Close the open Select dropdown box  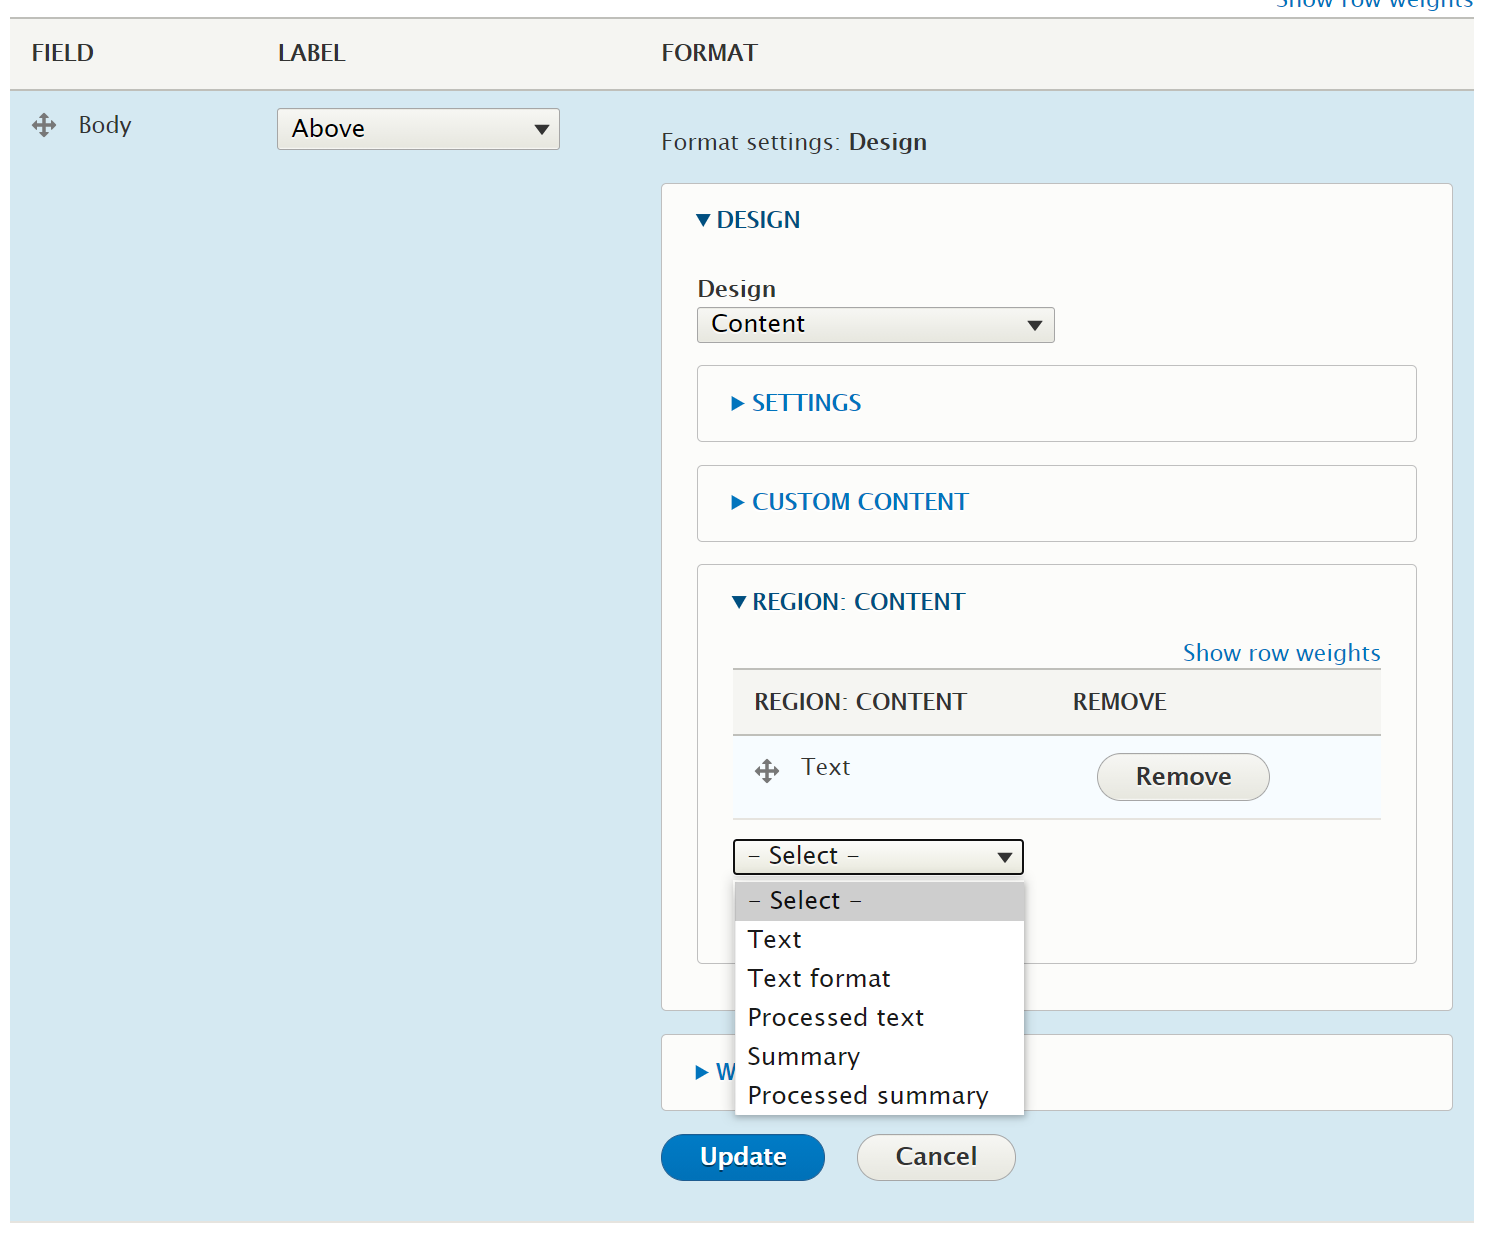coord(878,857)
